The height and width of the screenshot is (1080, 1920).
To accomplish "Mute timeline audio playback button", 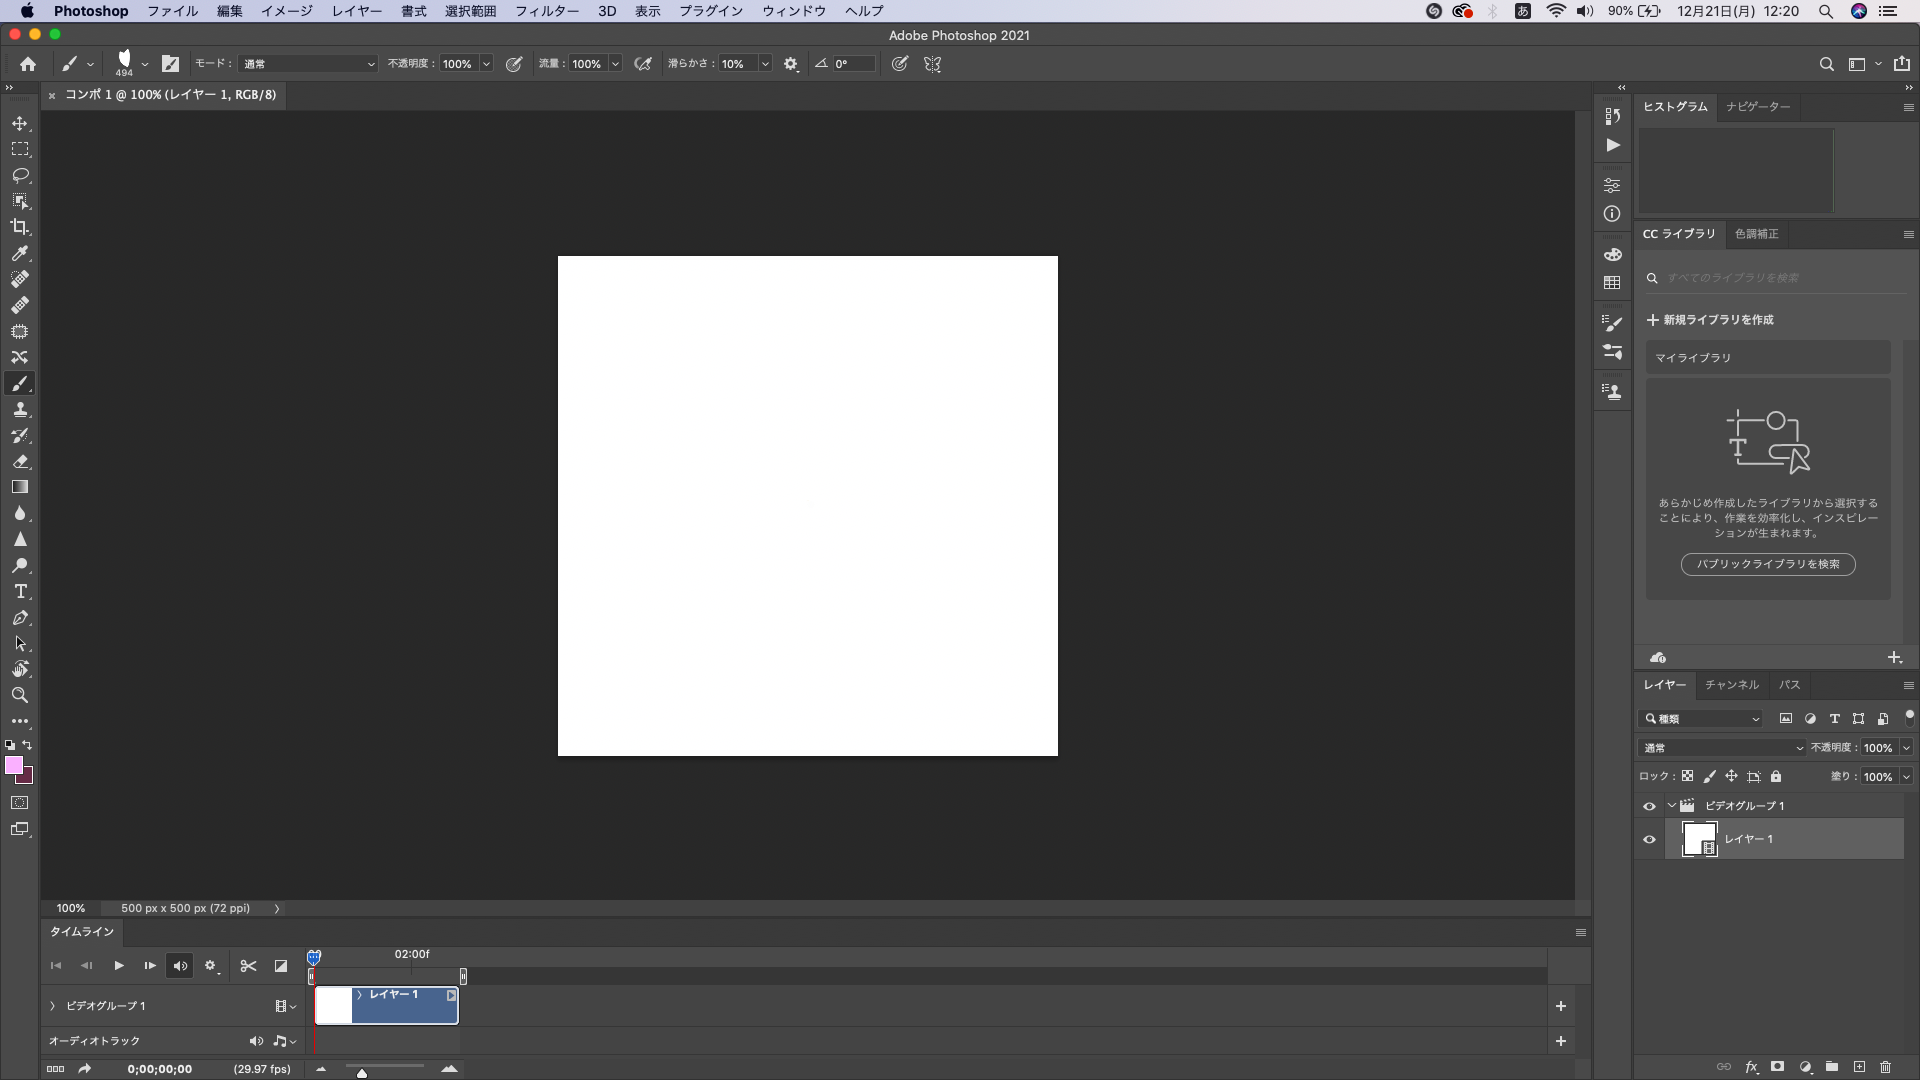I will [180, 966].
